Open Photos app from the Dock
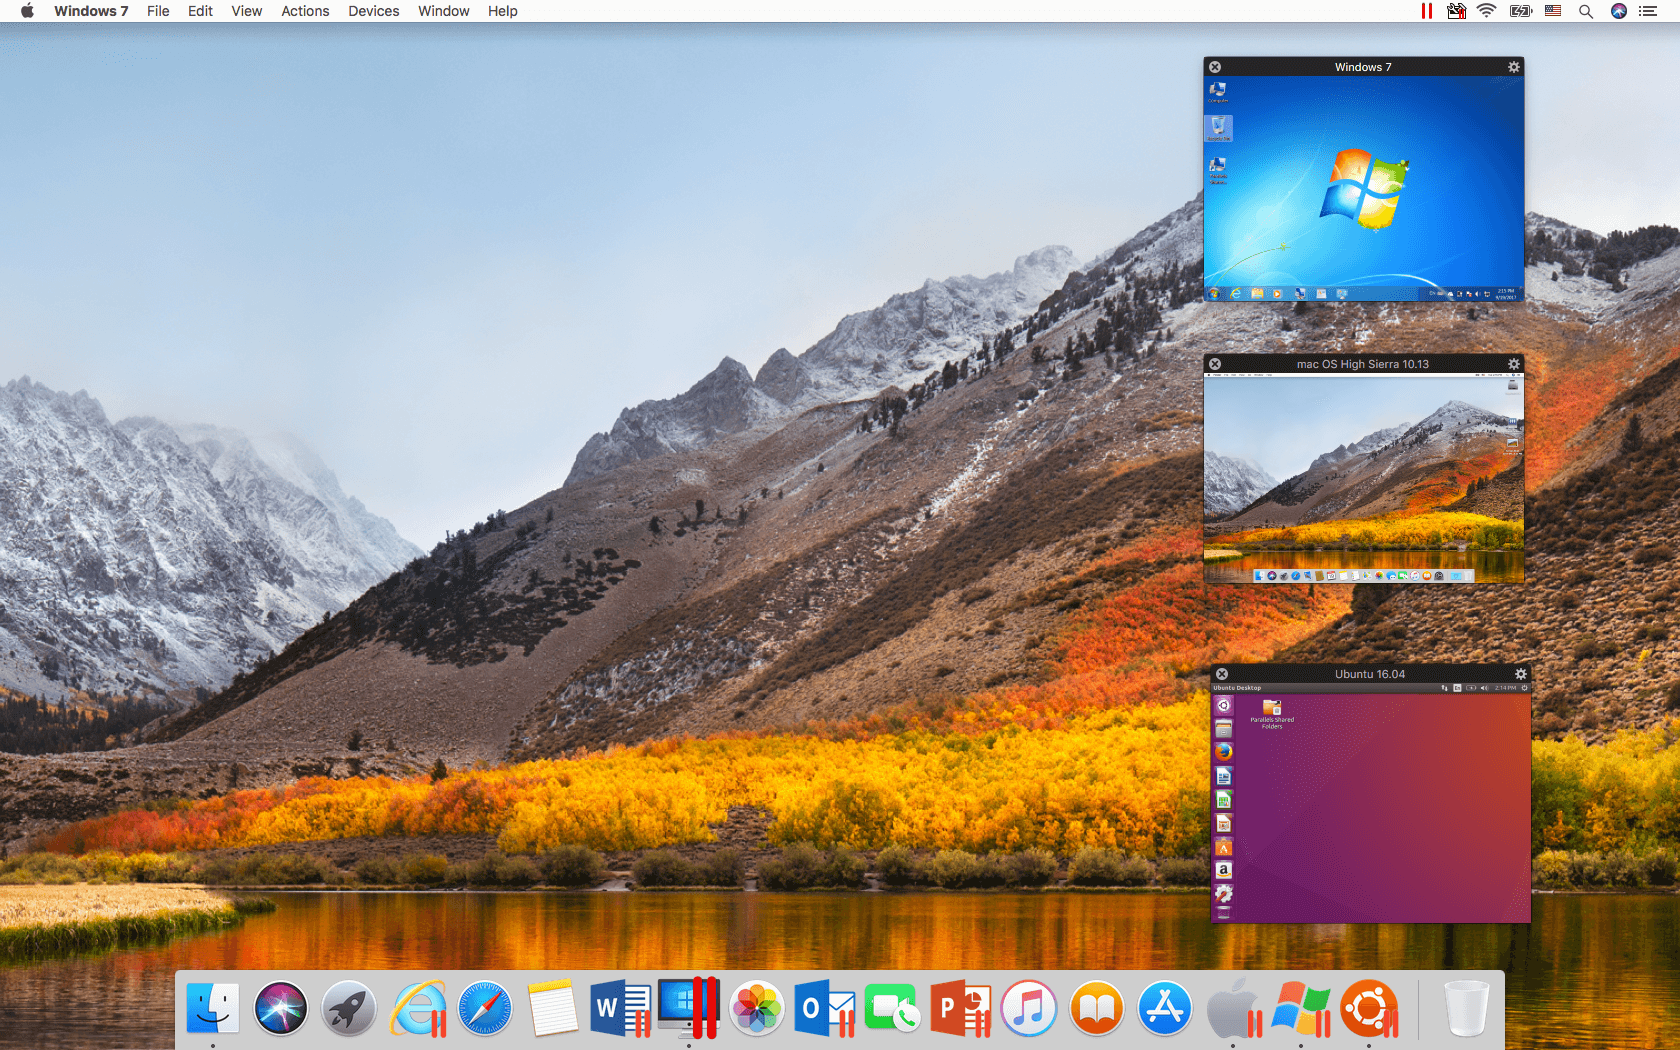 pos(757,1008)
